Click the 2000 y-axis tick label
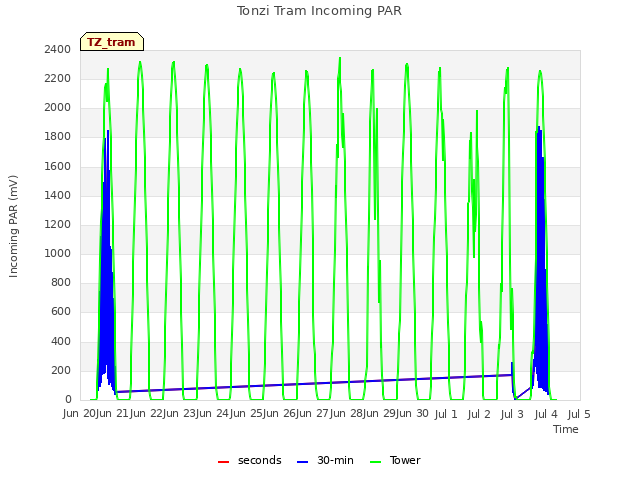The image size is (640, 480). 58,107
